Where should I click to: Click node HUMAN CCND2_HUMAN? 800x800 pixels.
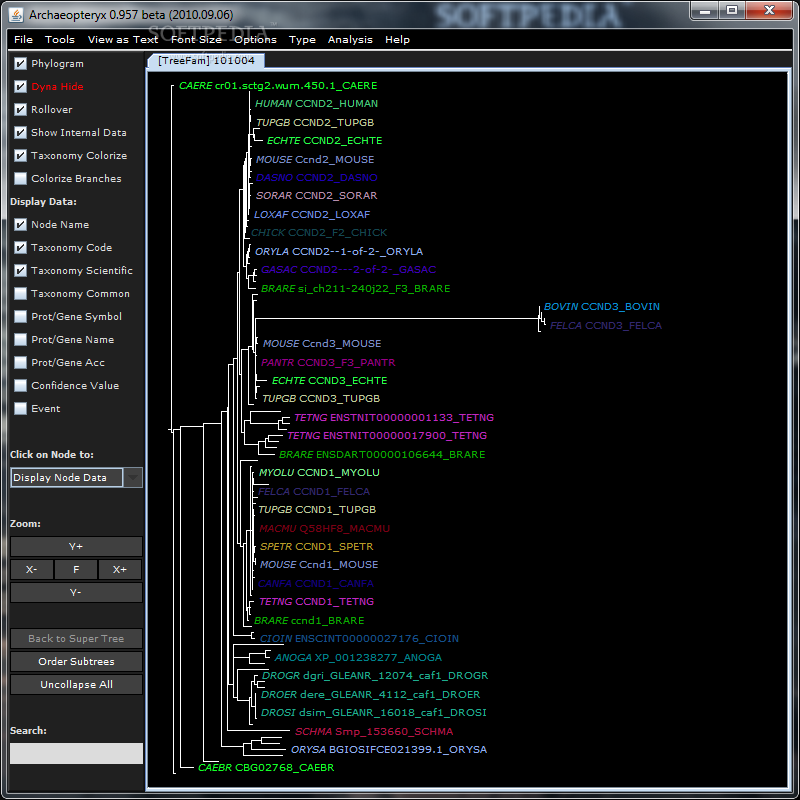click(316, 104)
